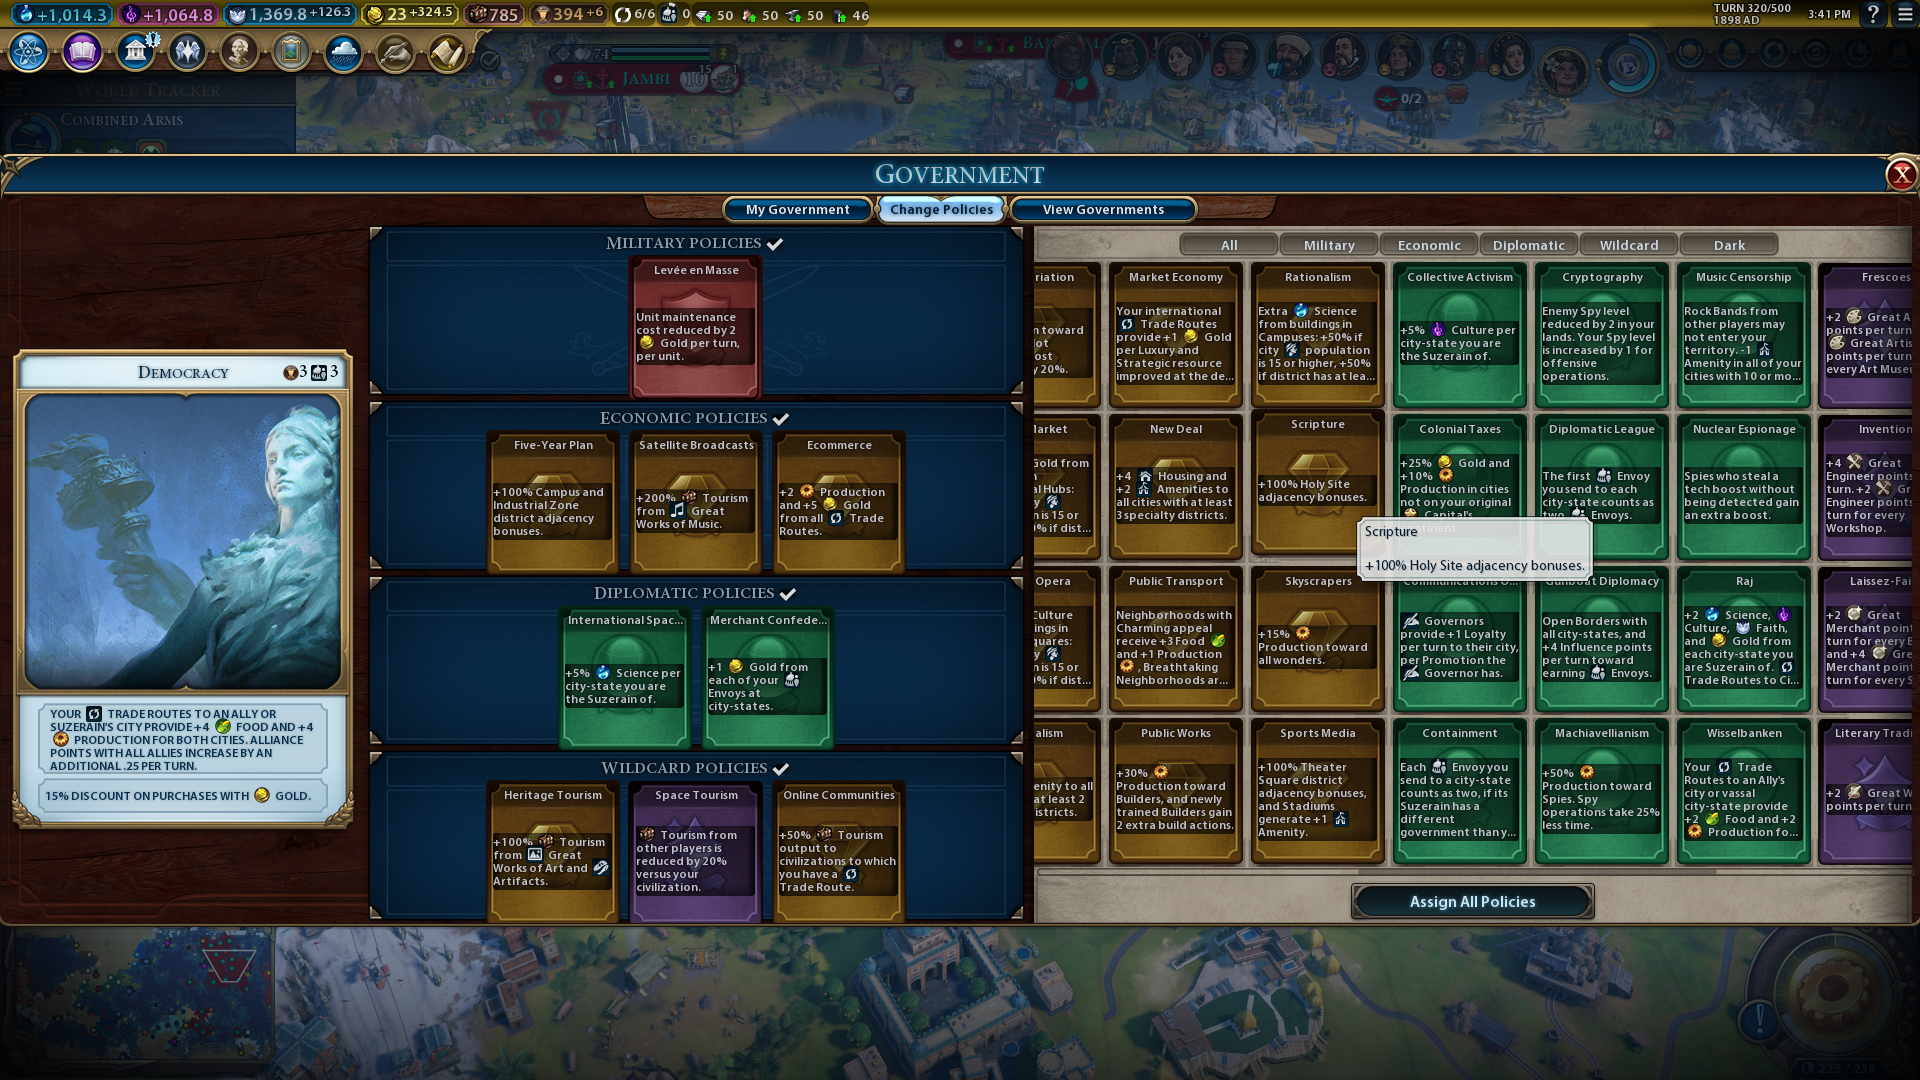Close the Government screen

(1900, 175)
